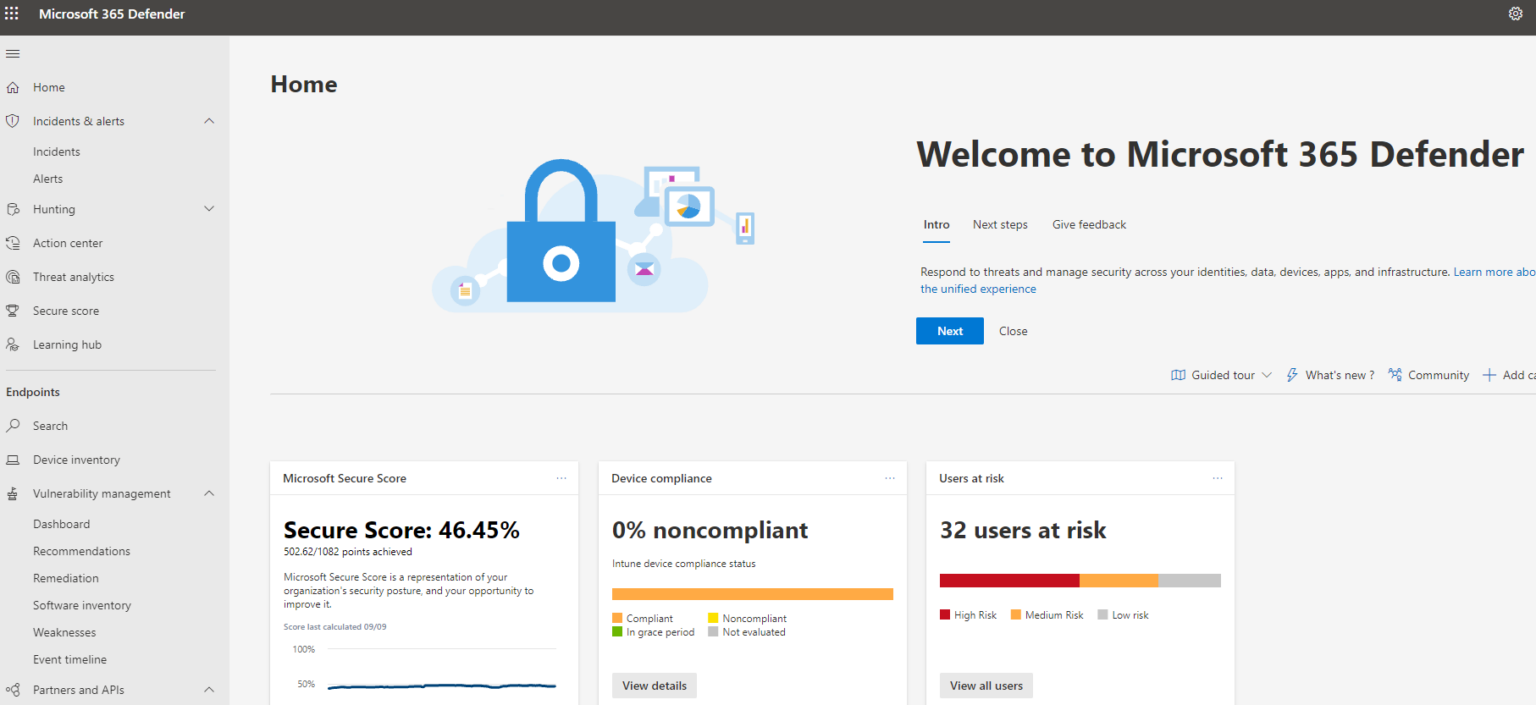Open Weaknesses in the sidebar

(x=64, y=632)
